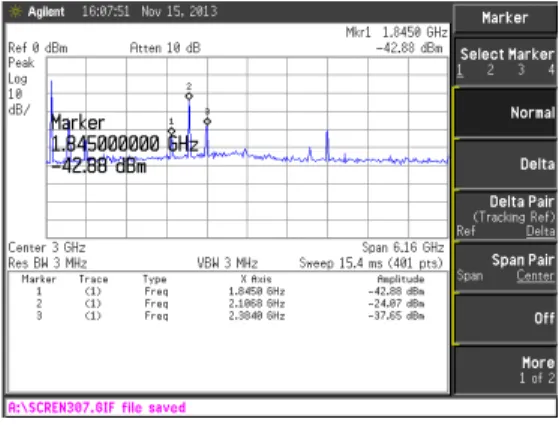Click the Center 3 GHz label

point(47,247)
